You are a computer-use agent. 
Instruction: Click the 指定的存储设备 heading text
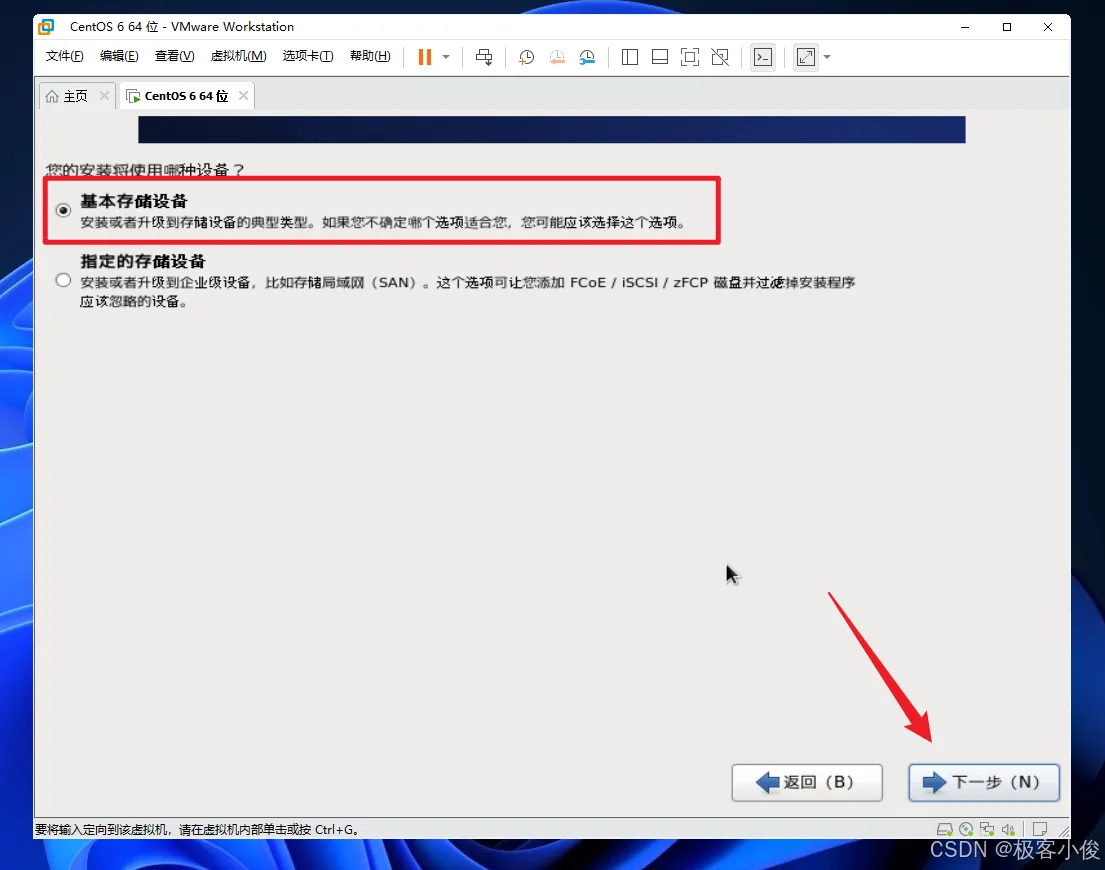(142, 261)
